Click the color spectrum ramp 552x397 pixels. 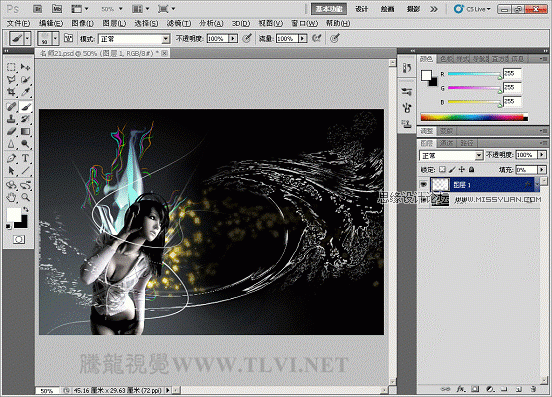tap(474, 117)
